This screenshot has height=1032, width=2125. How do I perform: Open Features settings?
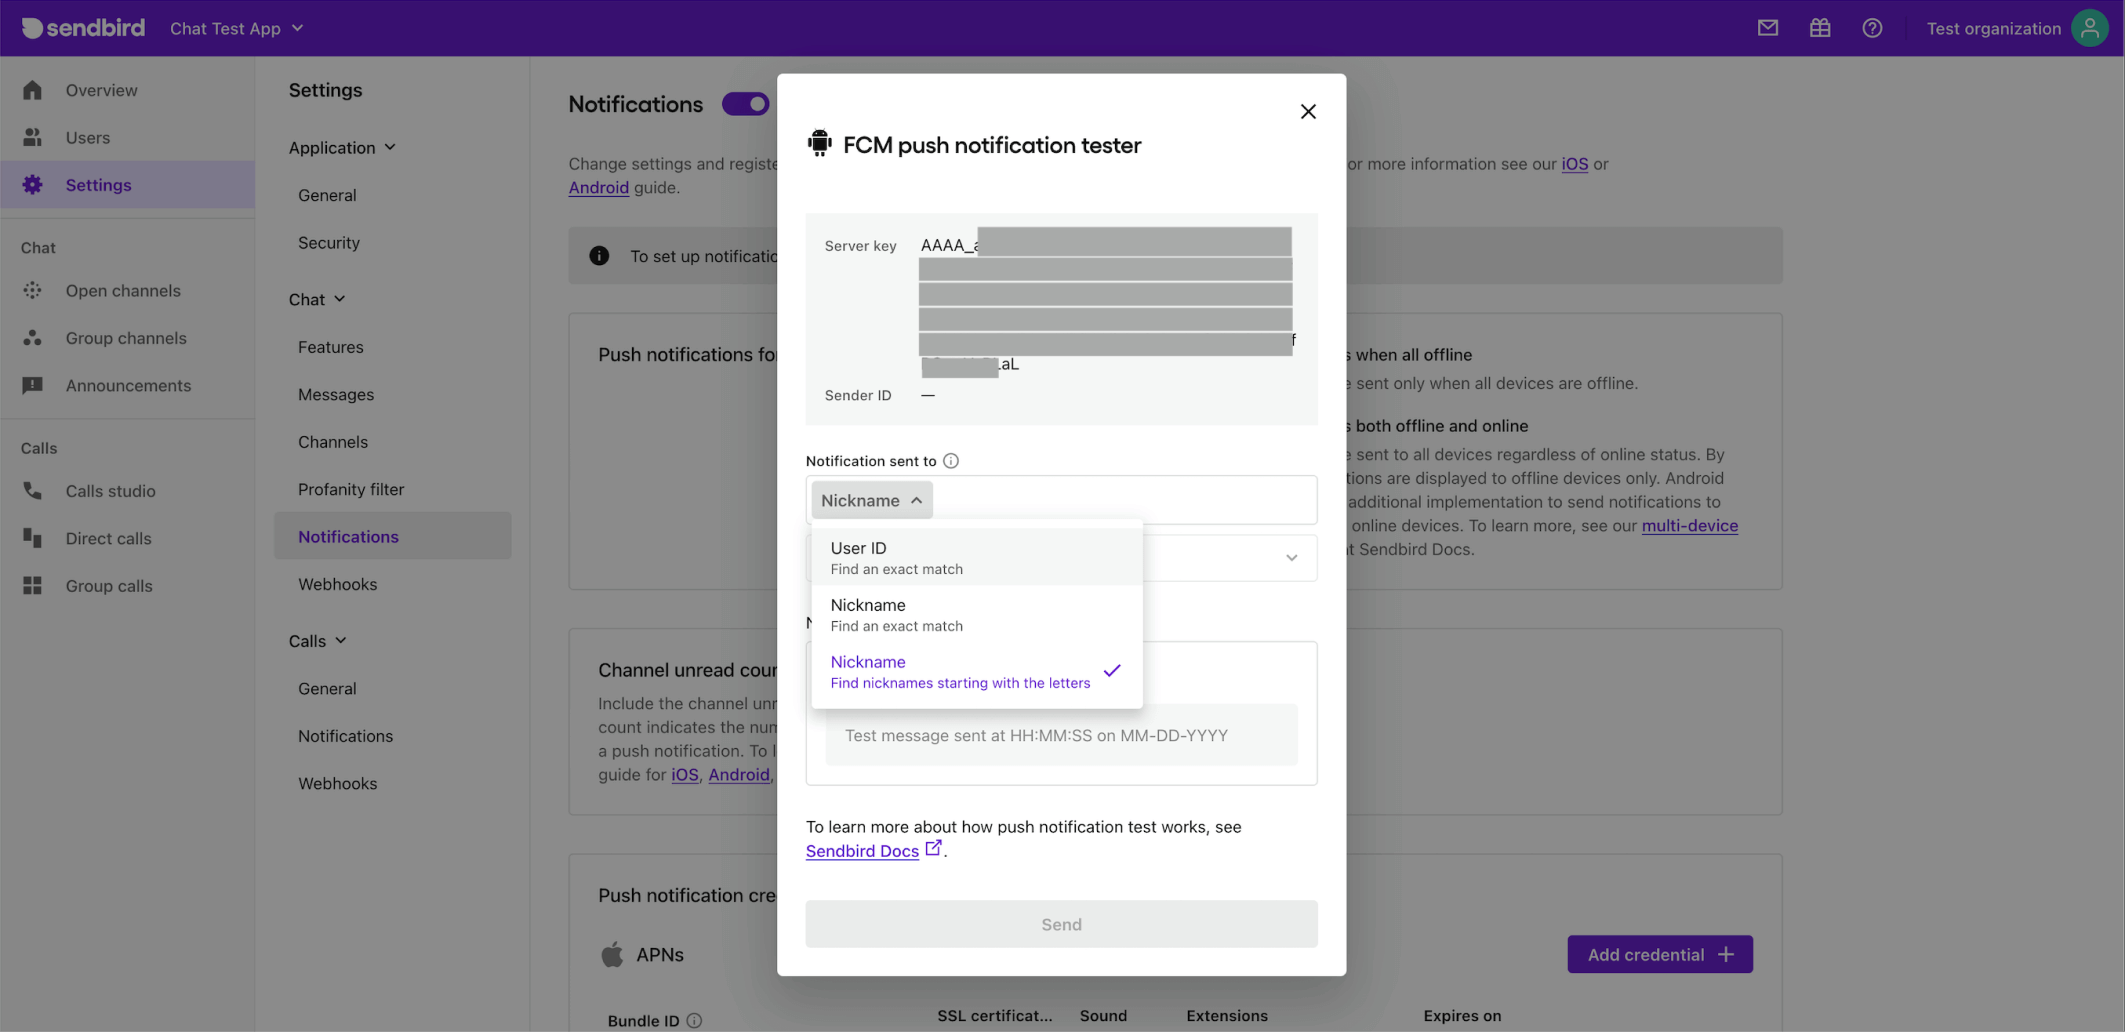pos(331,347)
